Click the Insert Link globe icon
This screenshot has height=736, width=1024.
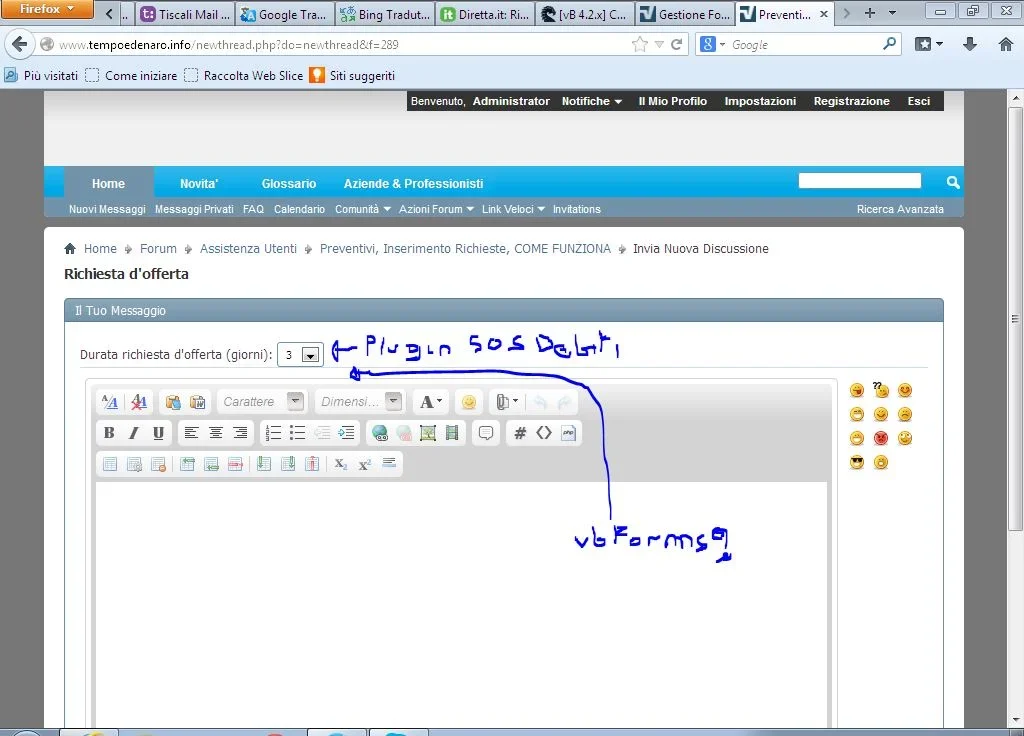(x=379, y=432)
